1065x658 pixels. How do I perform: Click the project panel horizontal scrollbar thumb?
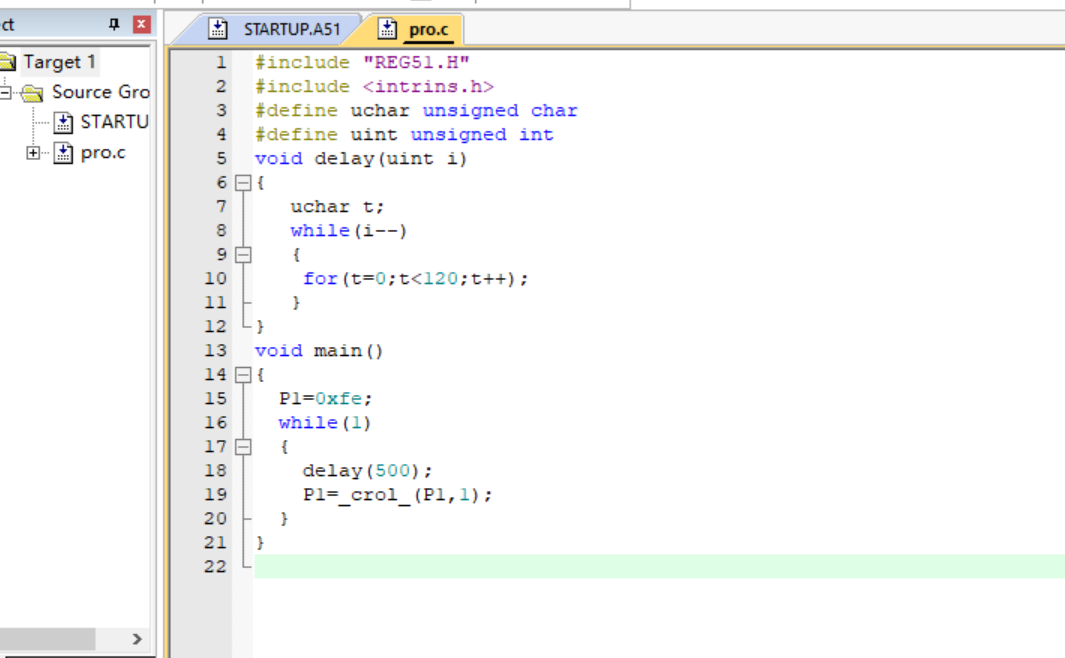point(47,639)
